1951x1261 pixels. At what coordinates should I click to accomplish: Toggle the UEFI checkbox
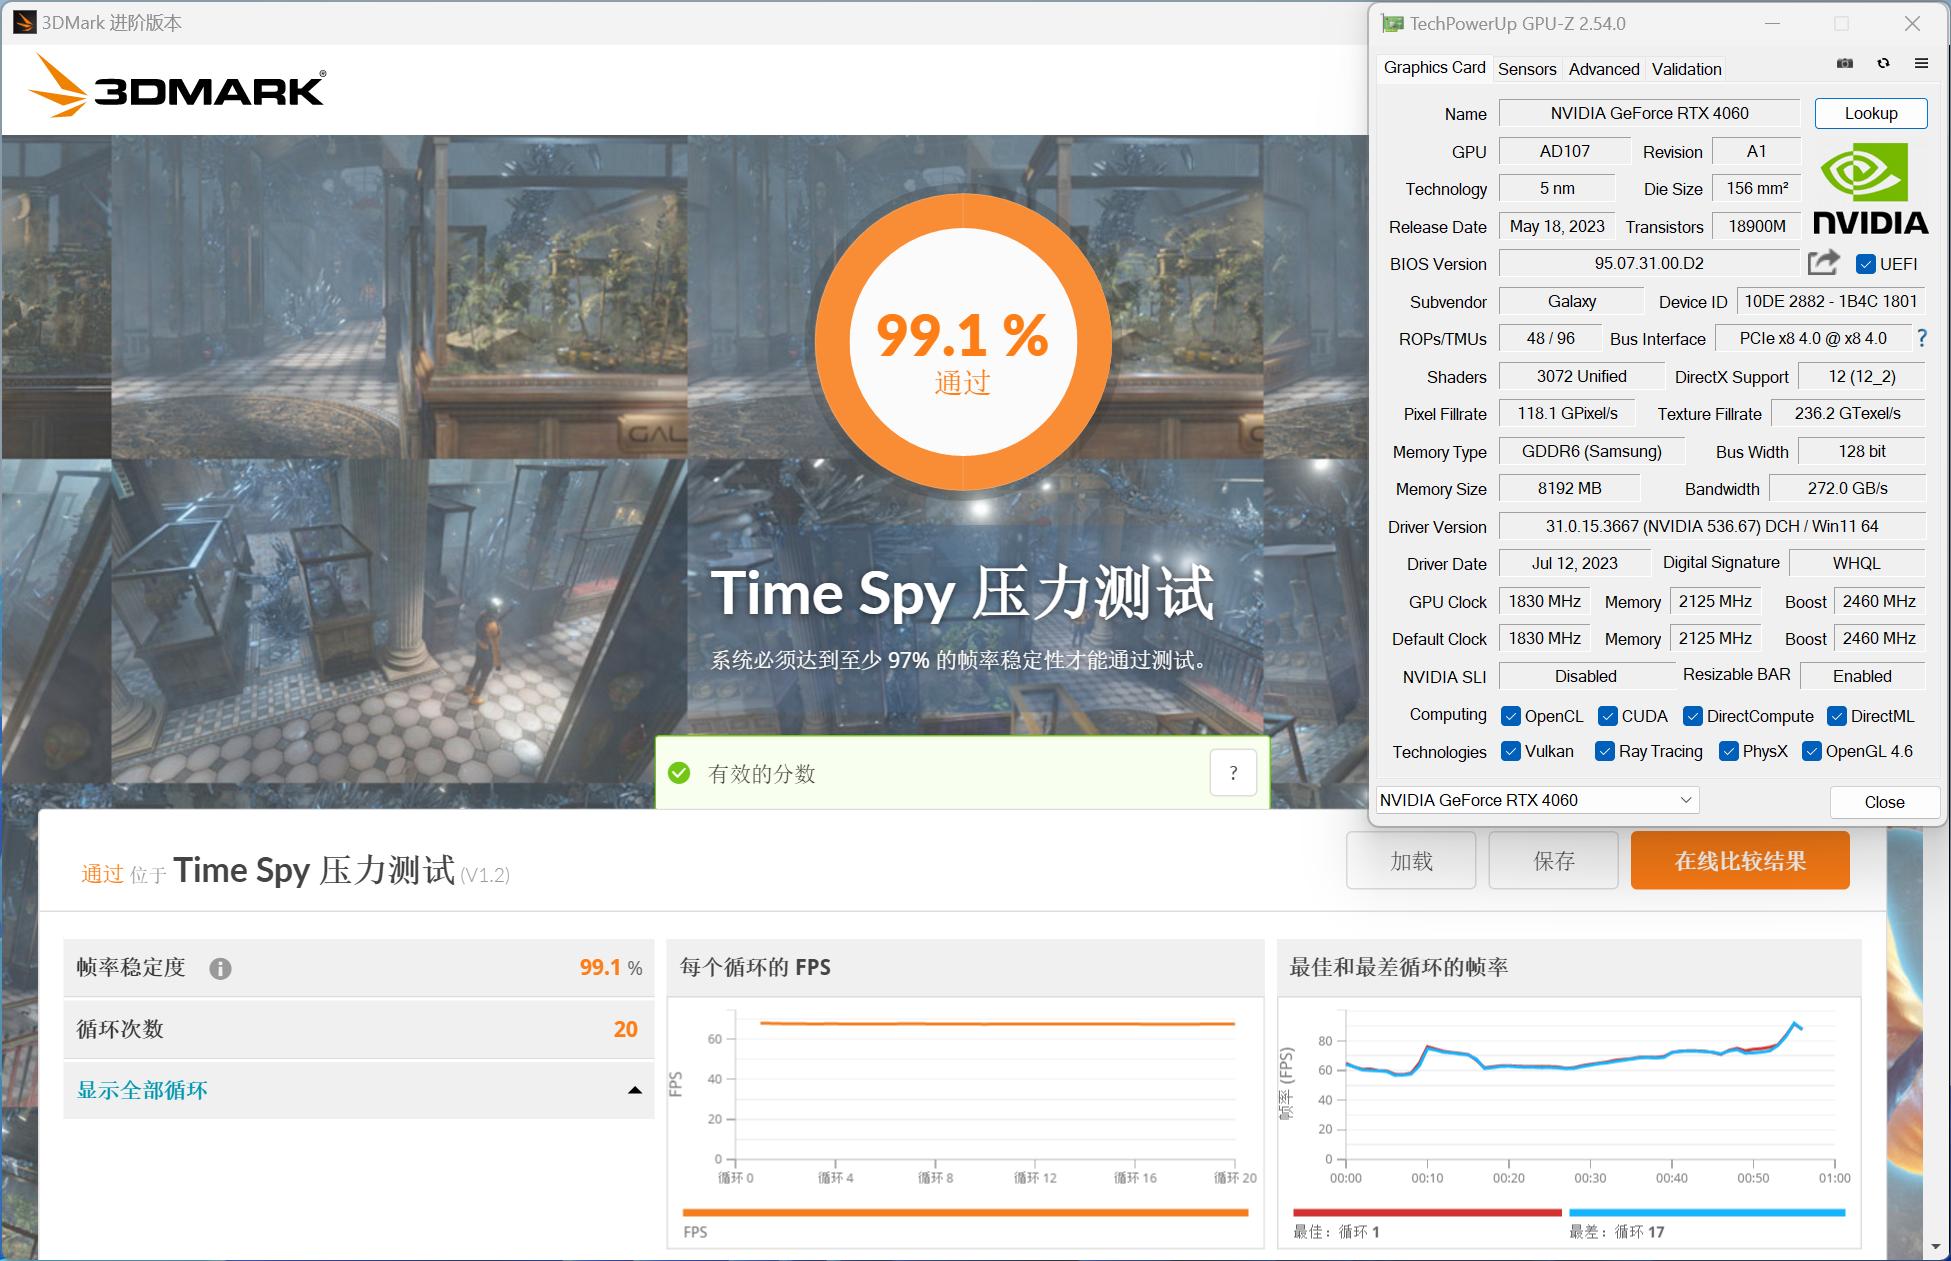[1865, 263]
